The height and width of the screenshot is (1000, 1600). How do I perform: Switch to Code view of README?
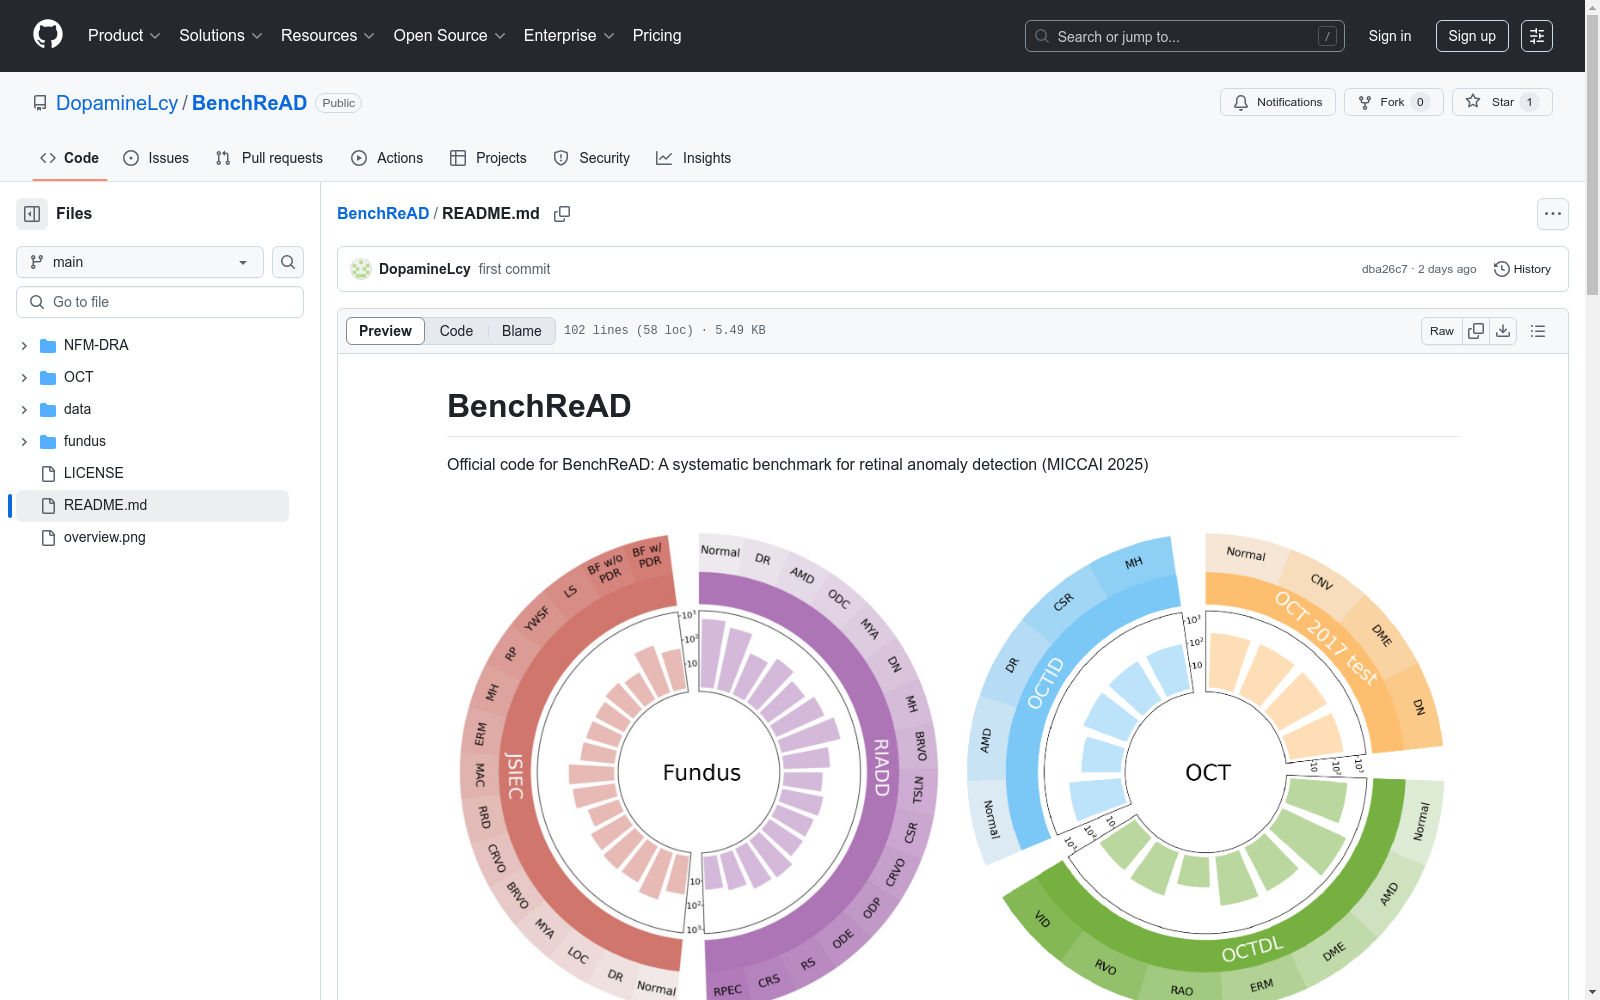[456, 331]
